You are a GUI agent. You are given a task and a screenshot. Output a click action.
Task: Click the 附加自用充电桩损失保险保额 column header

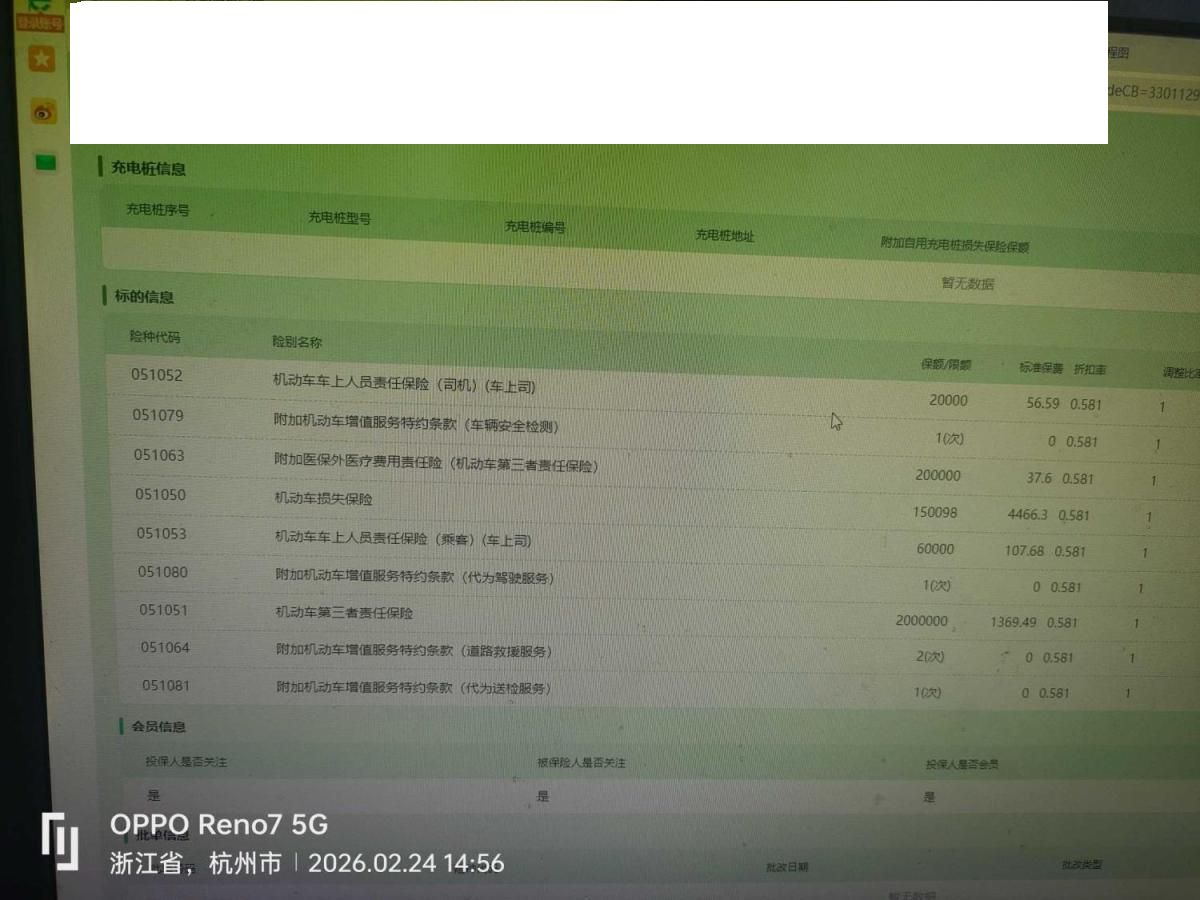tap(954, 245)
